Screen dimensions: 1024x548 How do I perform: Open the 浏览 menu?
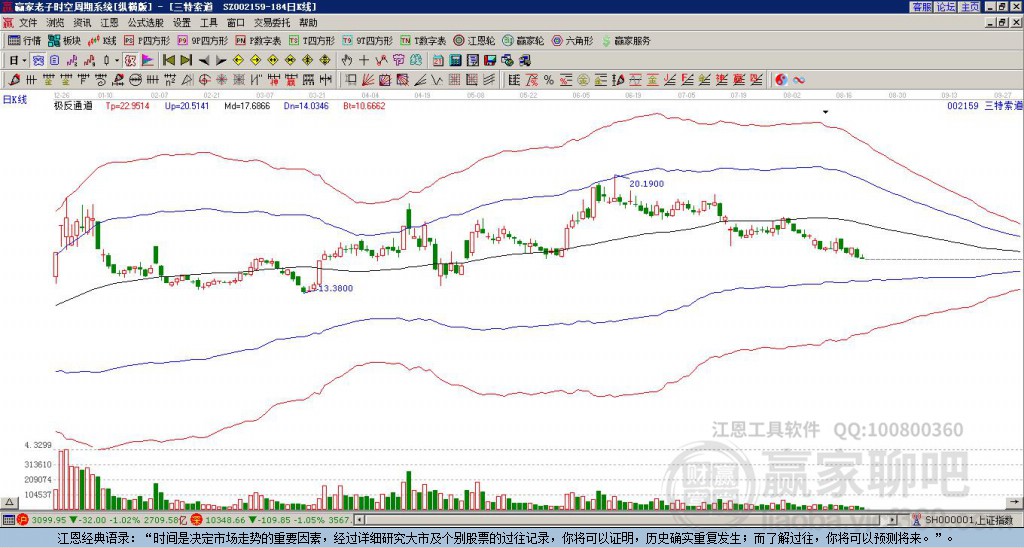(56, 23)
